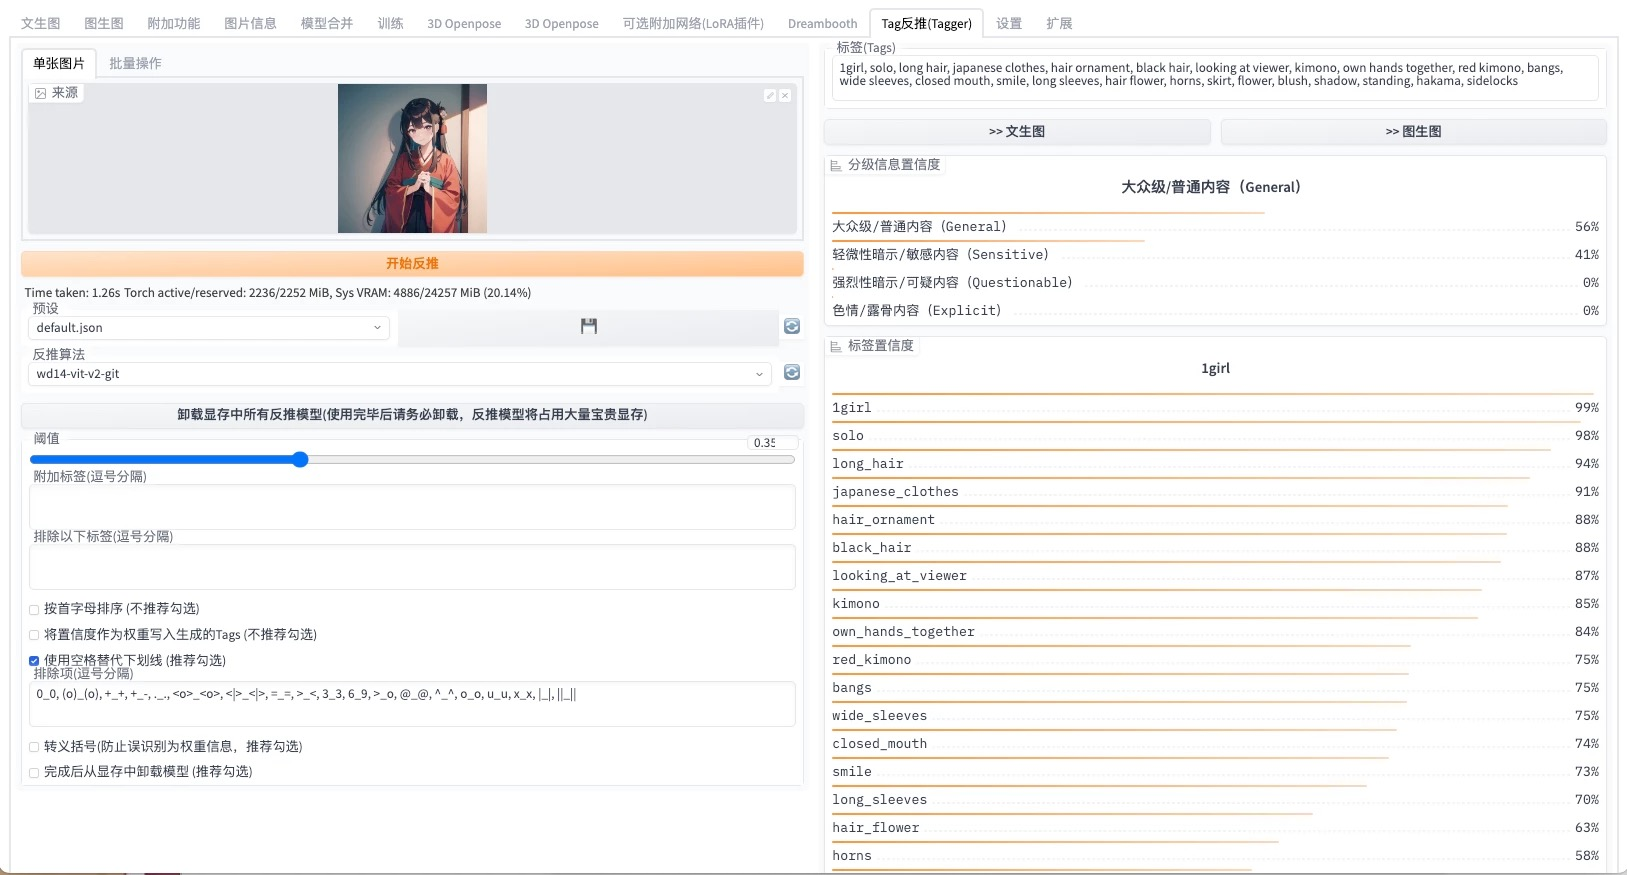The height and width of the screenshot is (875, 1627).
Task: Open the 扩展 extensions tab
Action: click(x=1059, y=23)
